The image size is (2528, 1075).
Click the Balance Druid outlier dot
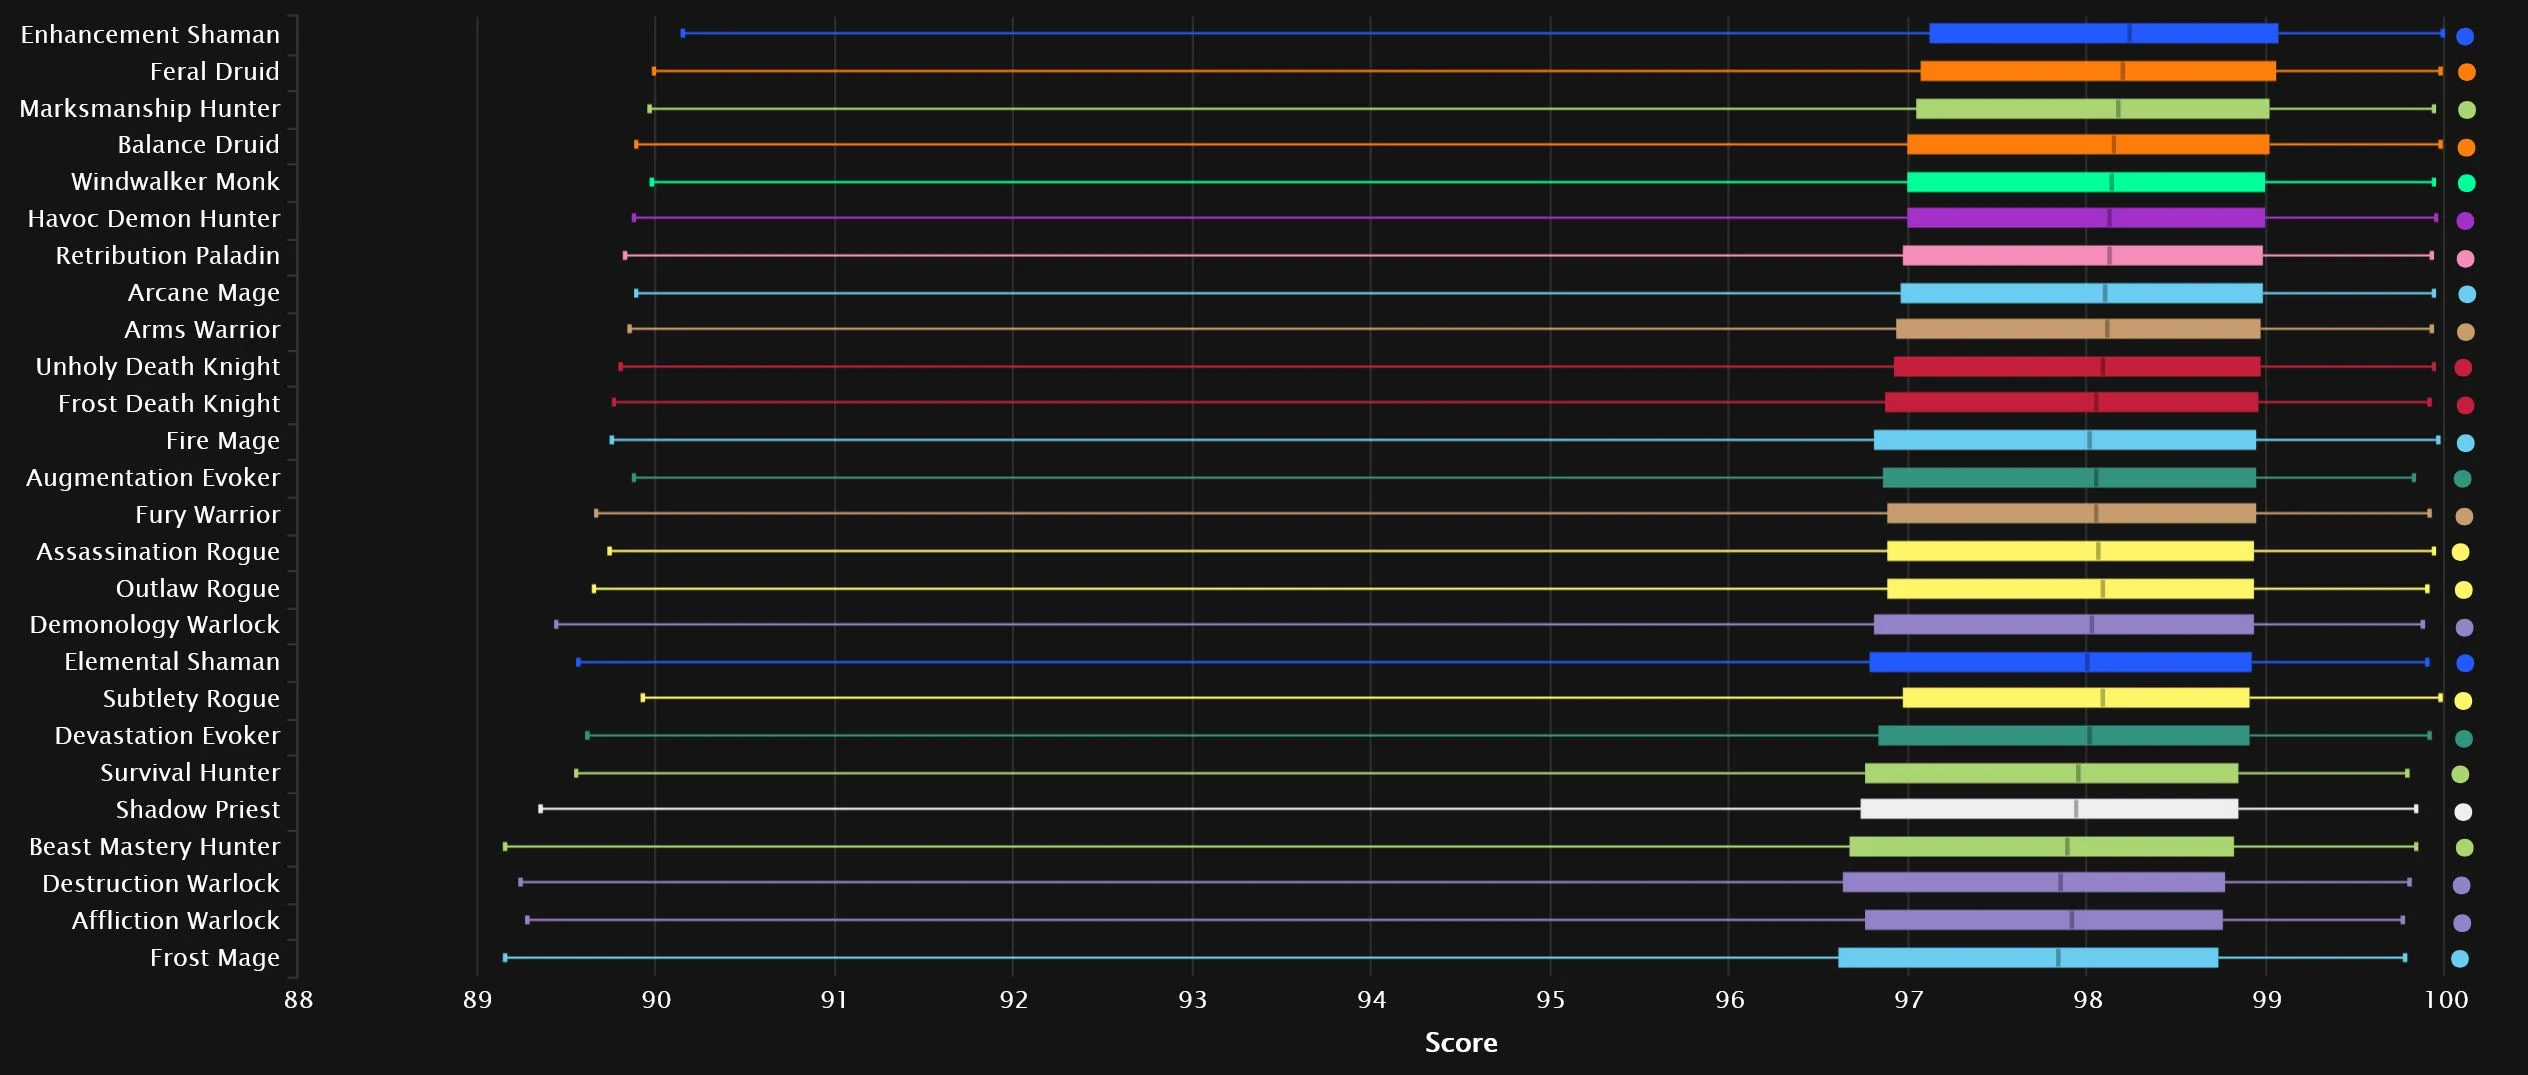pos(2467,148)
